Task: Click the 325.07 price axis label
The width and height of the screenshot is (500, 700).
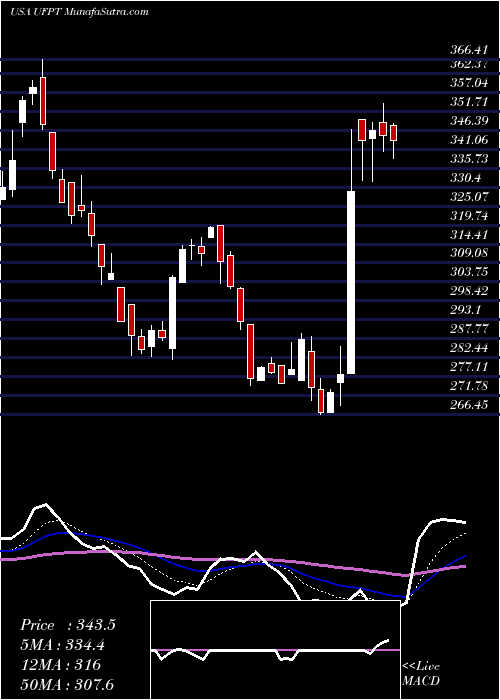Action: pyautogui.click(x=469, y=196)
